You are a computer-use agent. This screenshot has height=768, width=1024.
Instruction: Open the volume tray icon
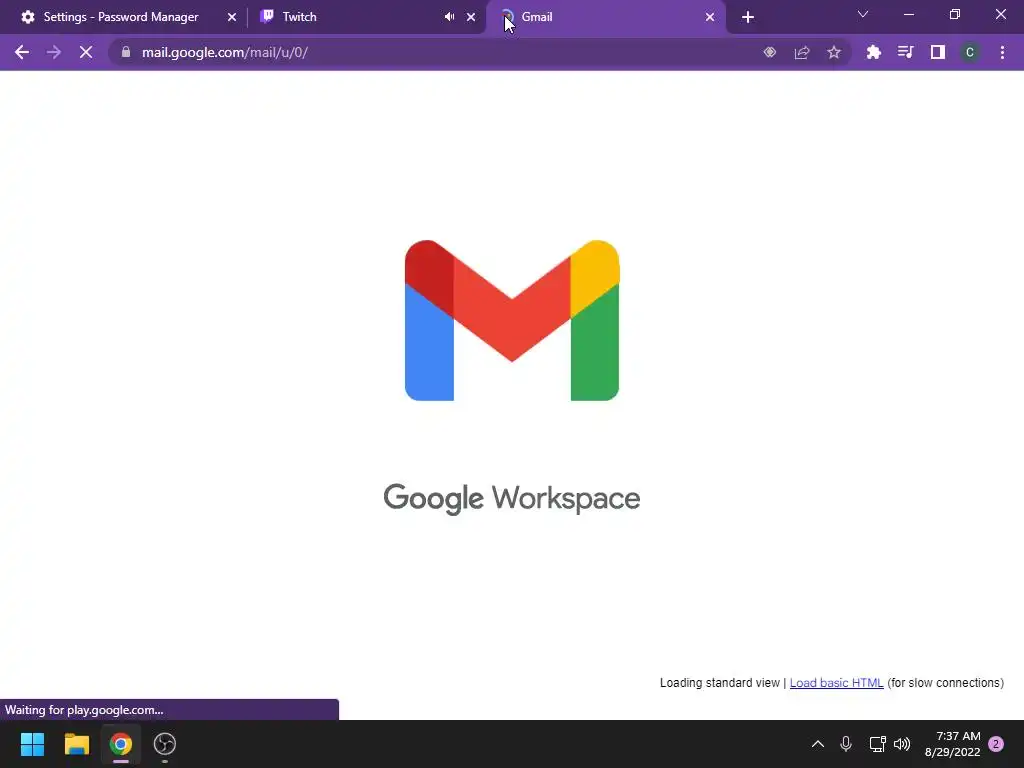902,744
